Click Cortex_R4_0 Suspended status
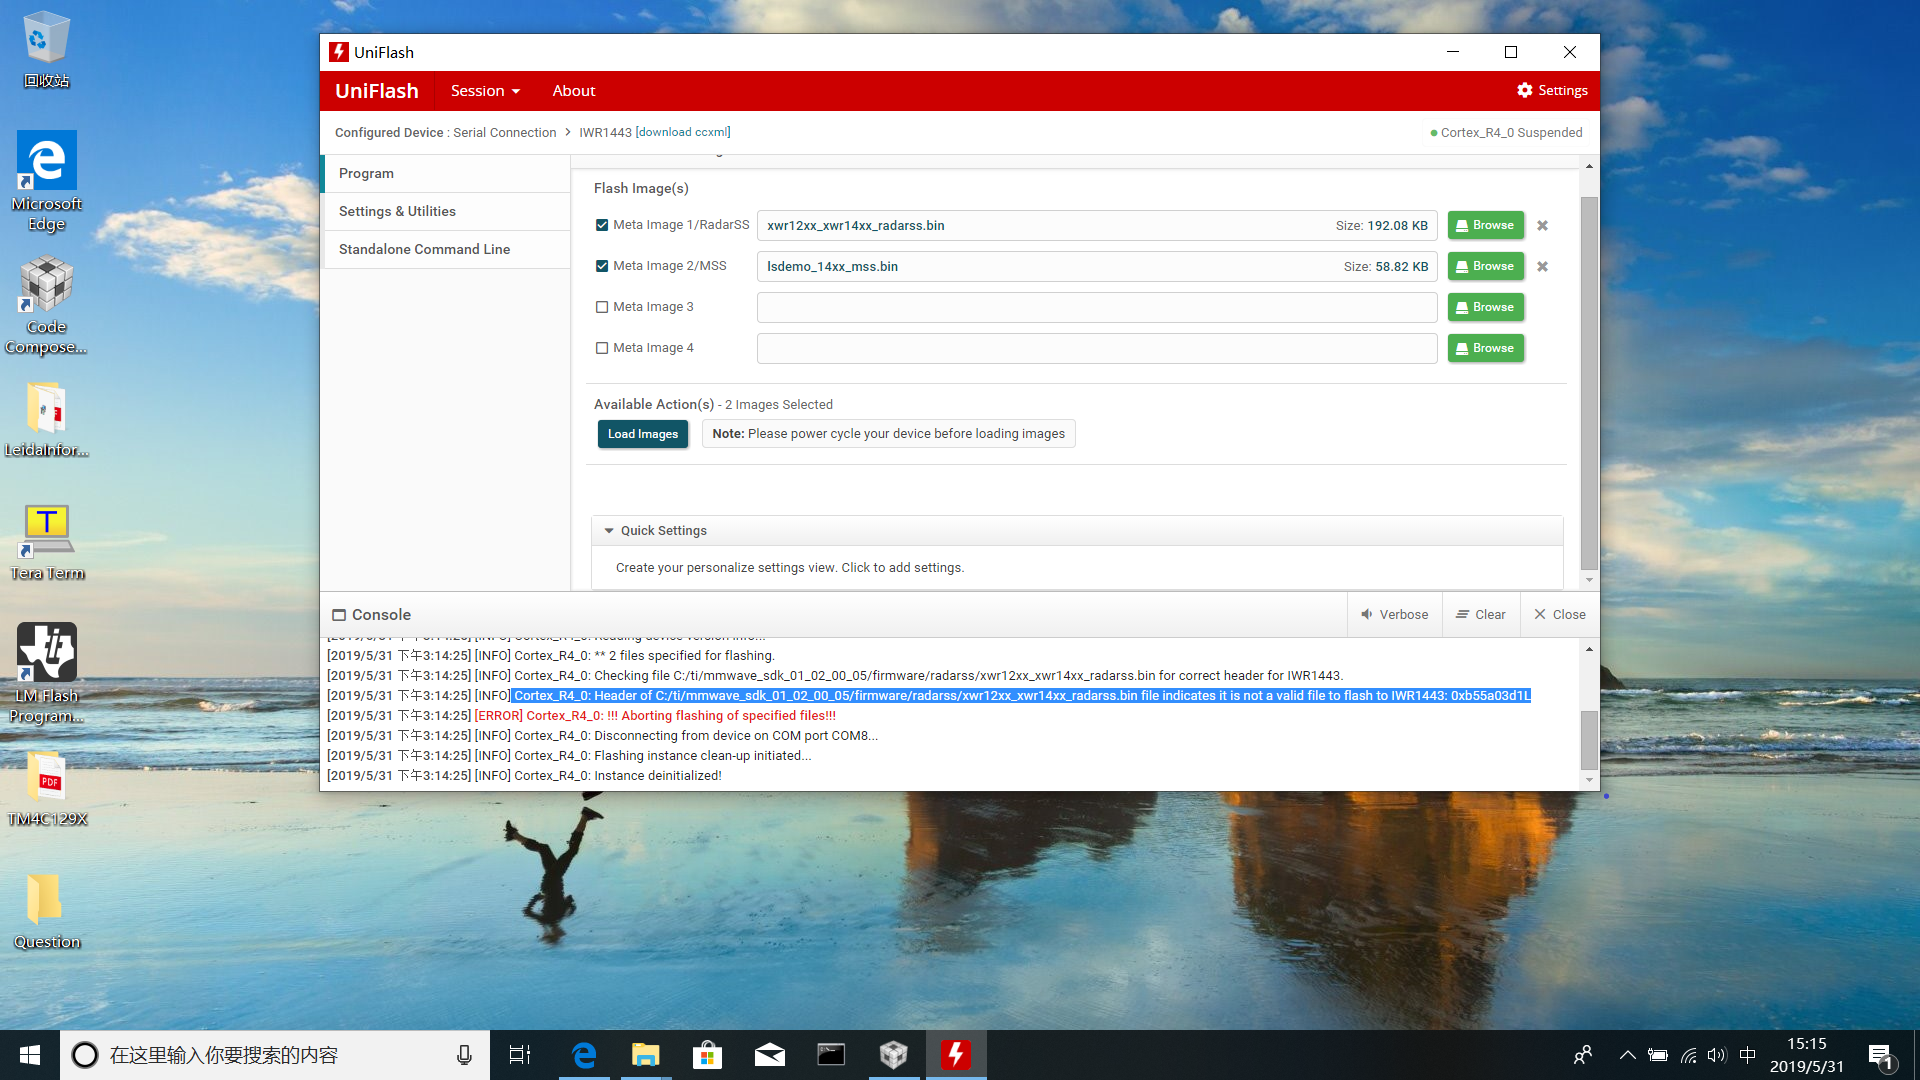Image resolution: width=1920 pixels, height=1080 pixels. click(1506, 133)
